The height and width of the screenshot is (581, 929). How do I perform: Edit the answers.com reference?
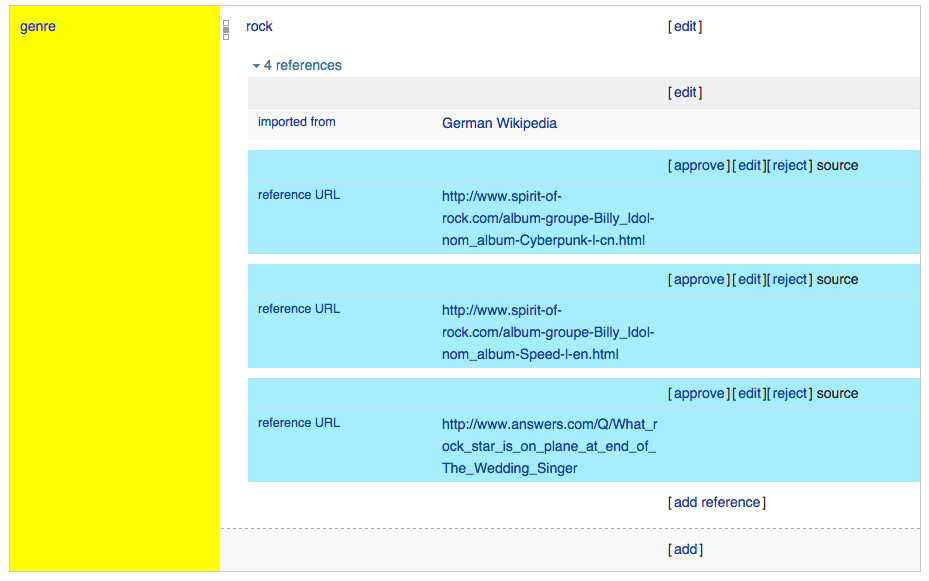click(749, 394)
